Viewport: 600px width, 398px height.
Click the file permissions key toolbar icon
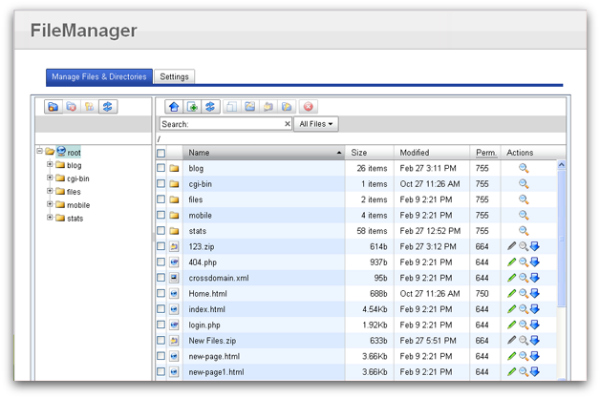click(x=287, y=107)
